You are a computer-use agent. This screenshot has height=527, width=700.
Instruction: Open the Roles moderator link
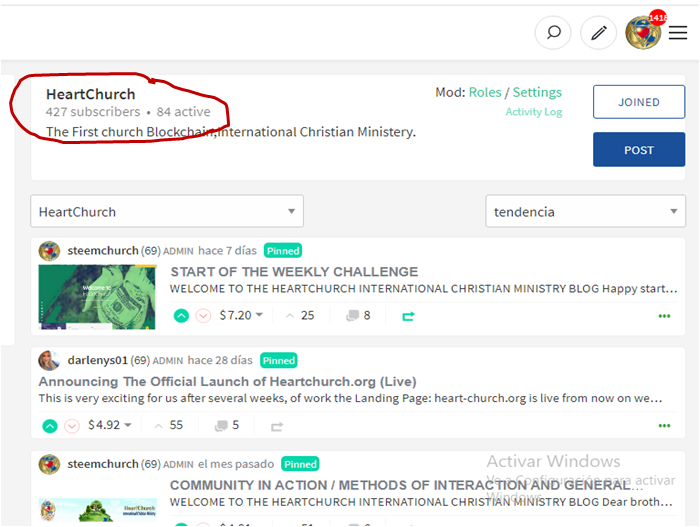coord(485,92)
